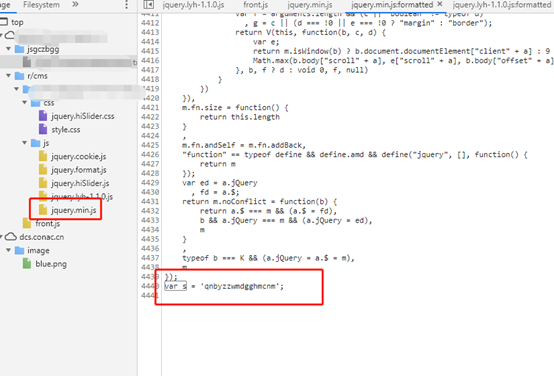Click the yellow jquery.cookie.js file icon

coord(43,156)
